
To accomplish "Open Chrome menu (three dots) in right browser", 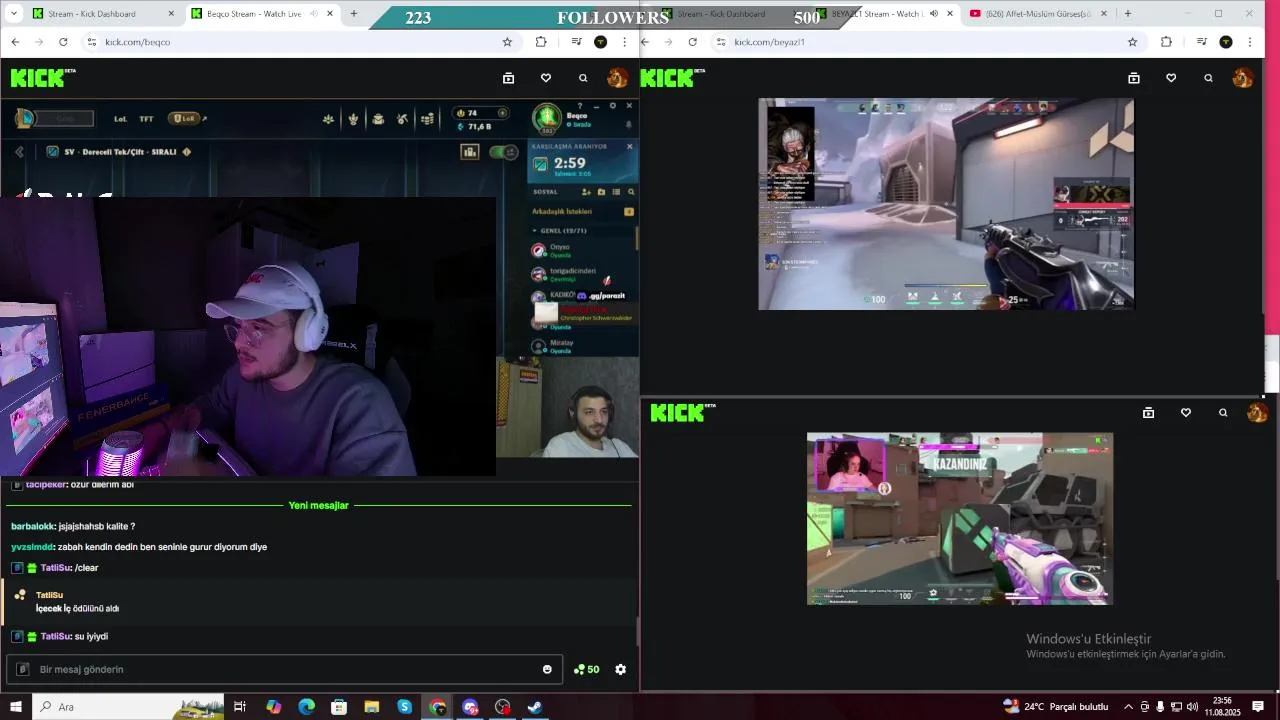I will pos(1250,42).
